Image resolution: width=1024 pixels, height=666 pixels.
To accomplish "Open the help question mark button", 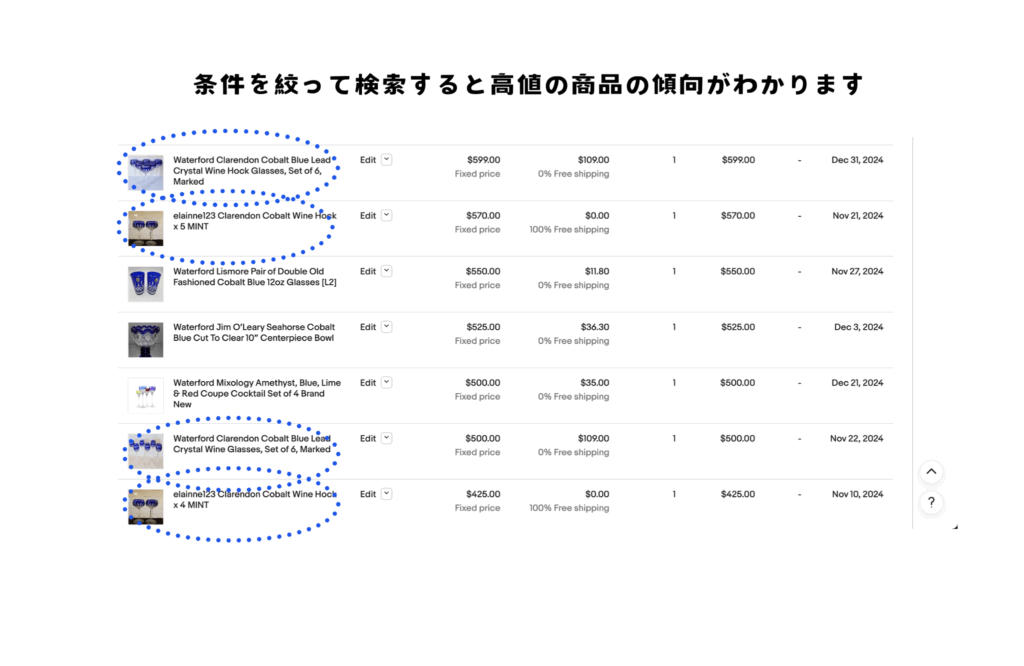I will pyautogui.click(x=931, y=502).
